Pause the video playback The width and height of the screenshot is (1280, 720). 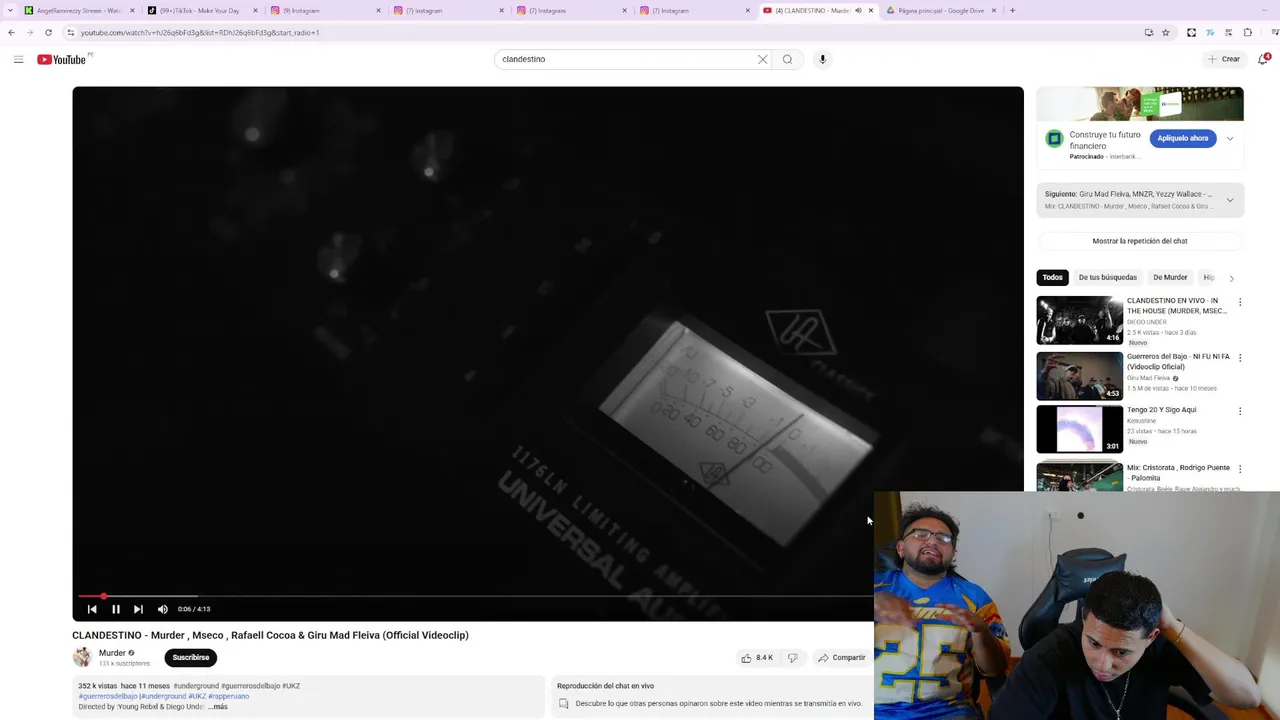115,609
